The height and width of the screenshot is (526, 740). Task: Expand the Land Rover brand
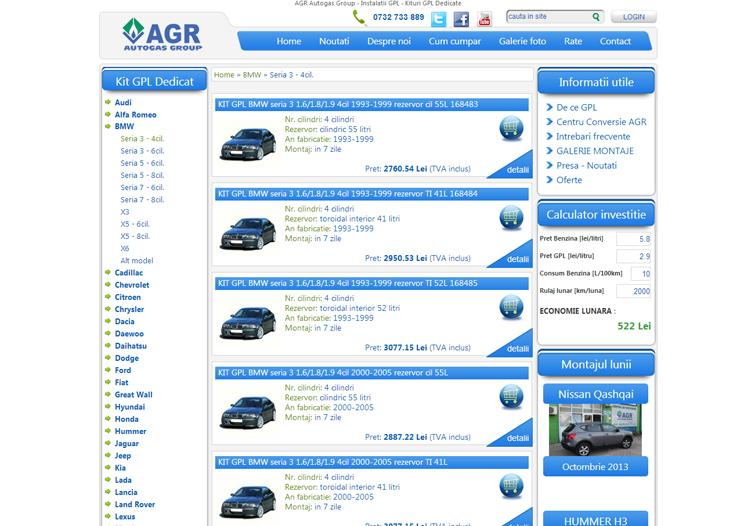[x=135, y=504]
